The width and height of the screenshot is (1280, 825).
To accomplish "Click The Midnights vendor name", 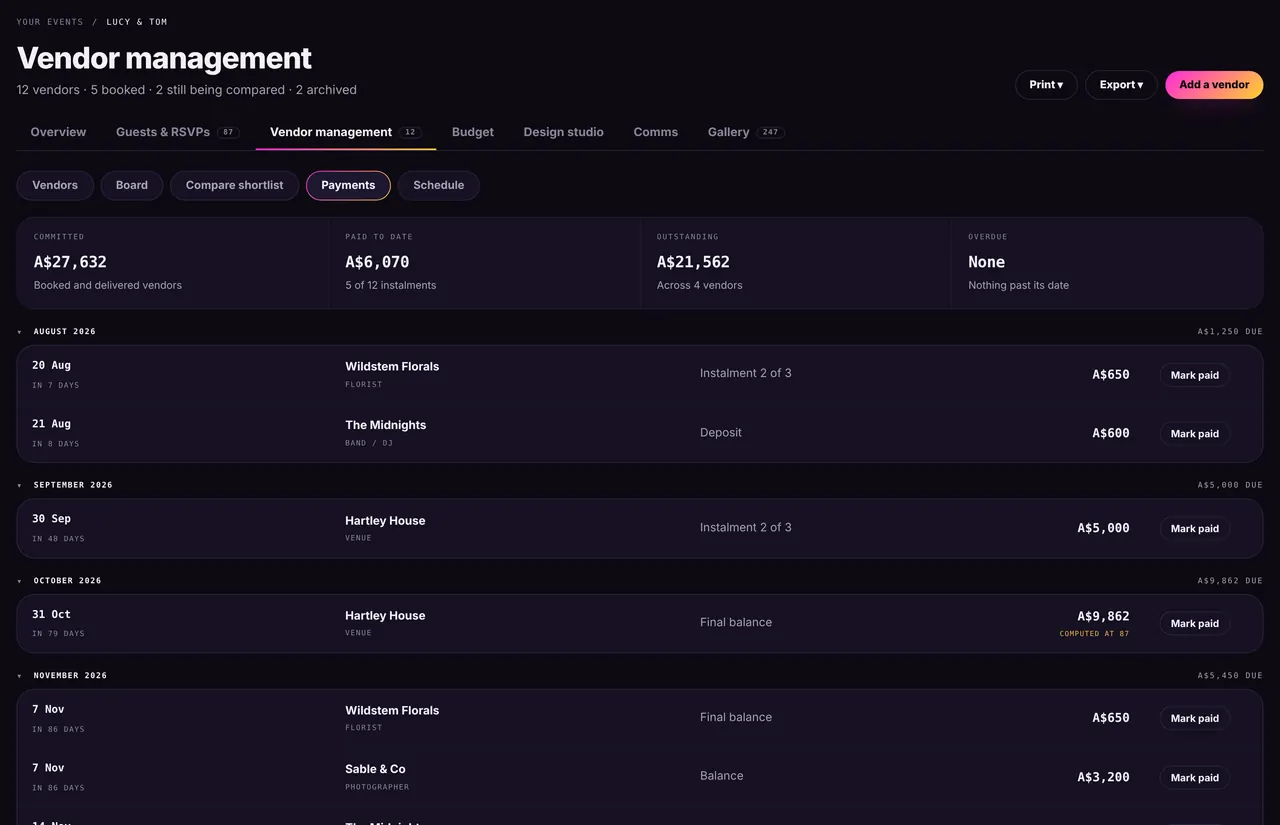I will [386, 425].
